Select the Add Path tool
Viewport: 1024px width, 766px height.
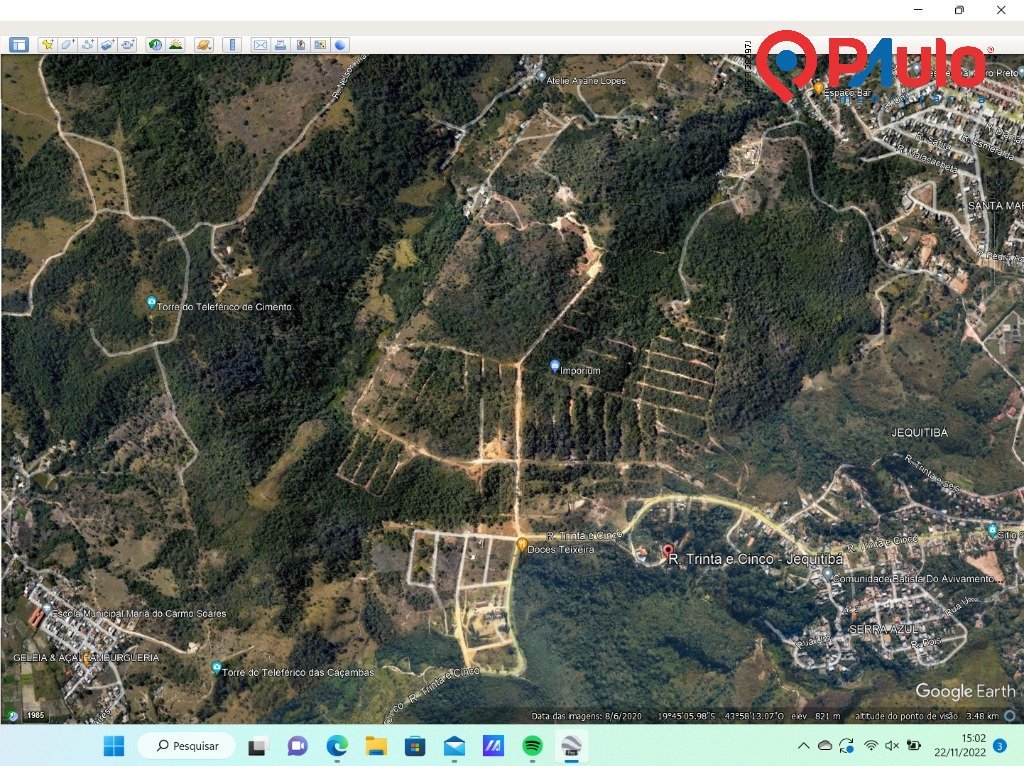tap(87, 44)
